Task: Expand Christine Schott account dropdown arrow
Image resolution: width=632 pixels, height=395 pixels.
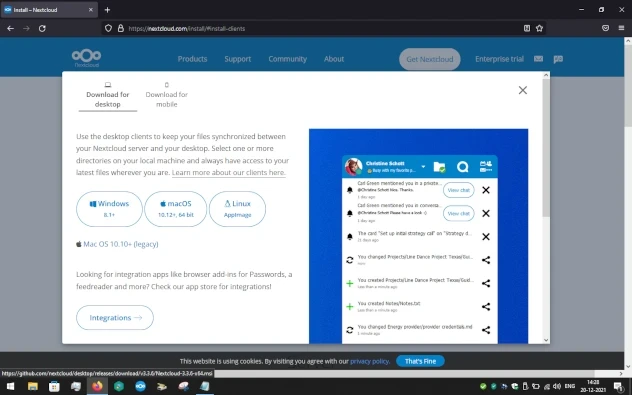Action: click(423, 166)
